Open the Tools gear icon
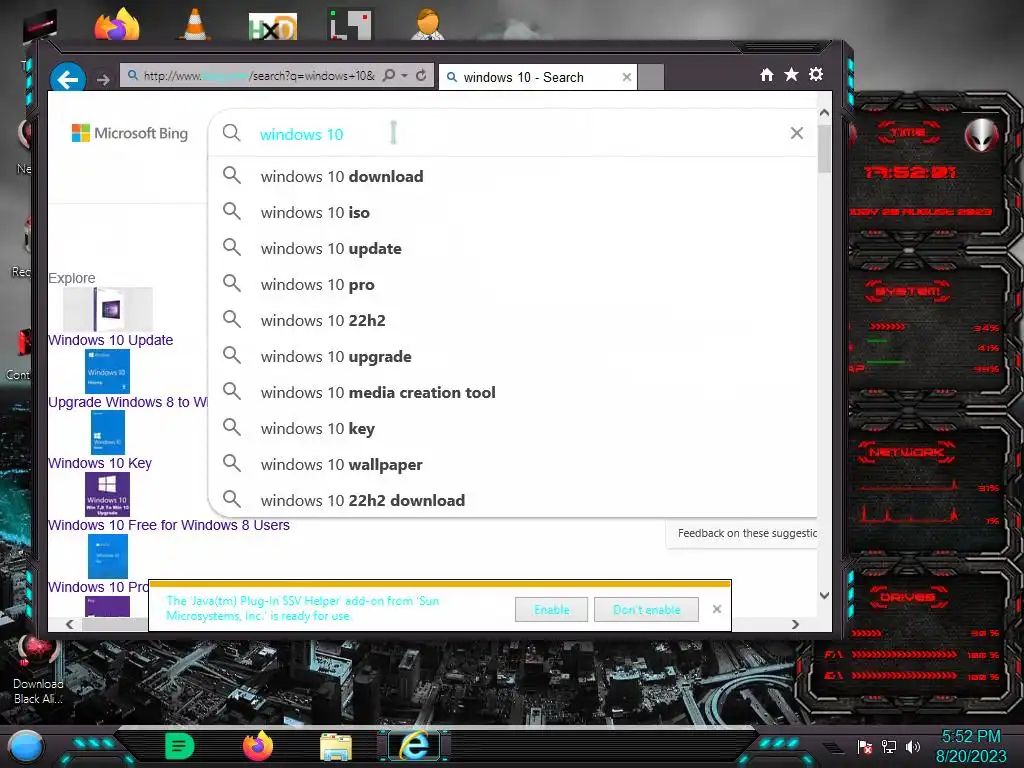Image resolution: width=1024 pixels, height=768 pixels. [x=816, y=74]
